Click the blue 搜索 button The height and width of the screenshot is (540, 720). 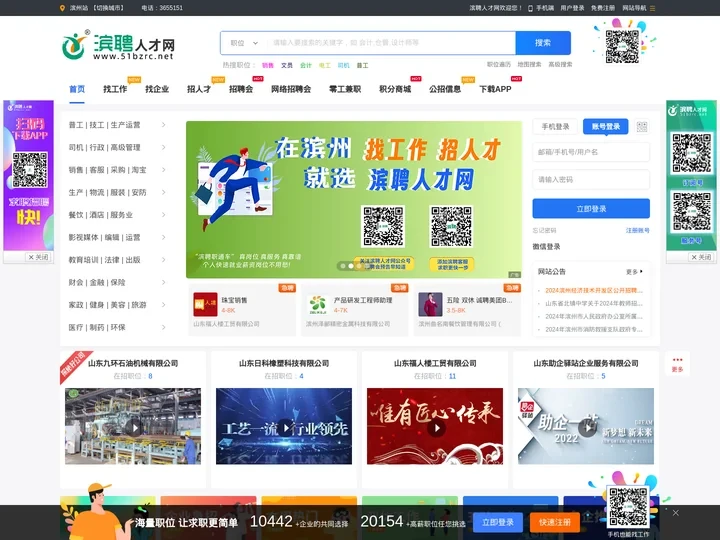(543, 43)
